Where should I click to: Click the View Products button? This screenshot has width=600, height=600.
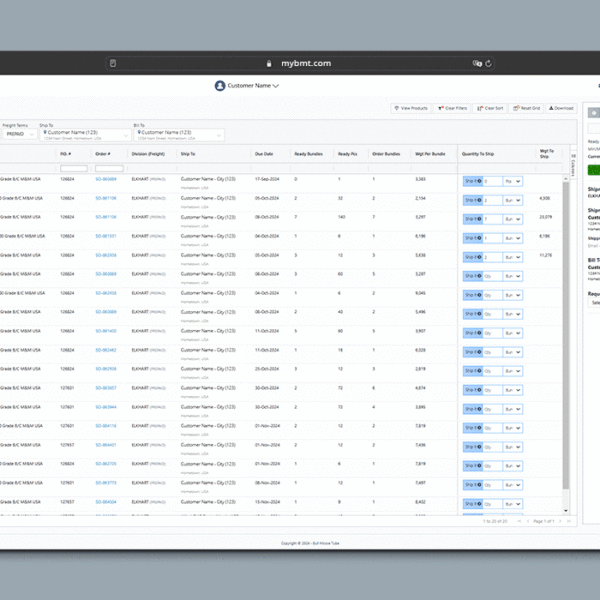411,108
